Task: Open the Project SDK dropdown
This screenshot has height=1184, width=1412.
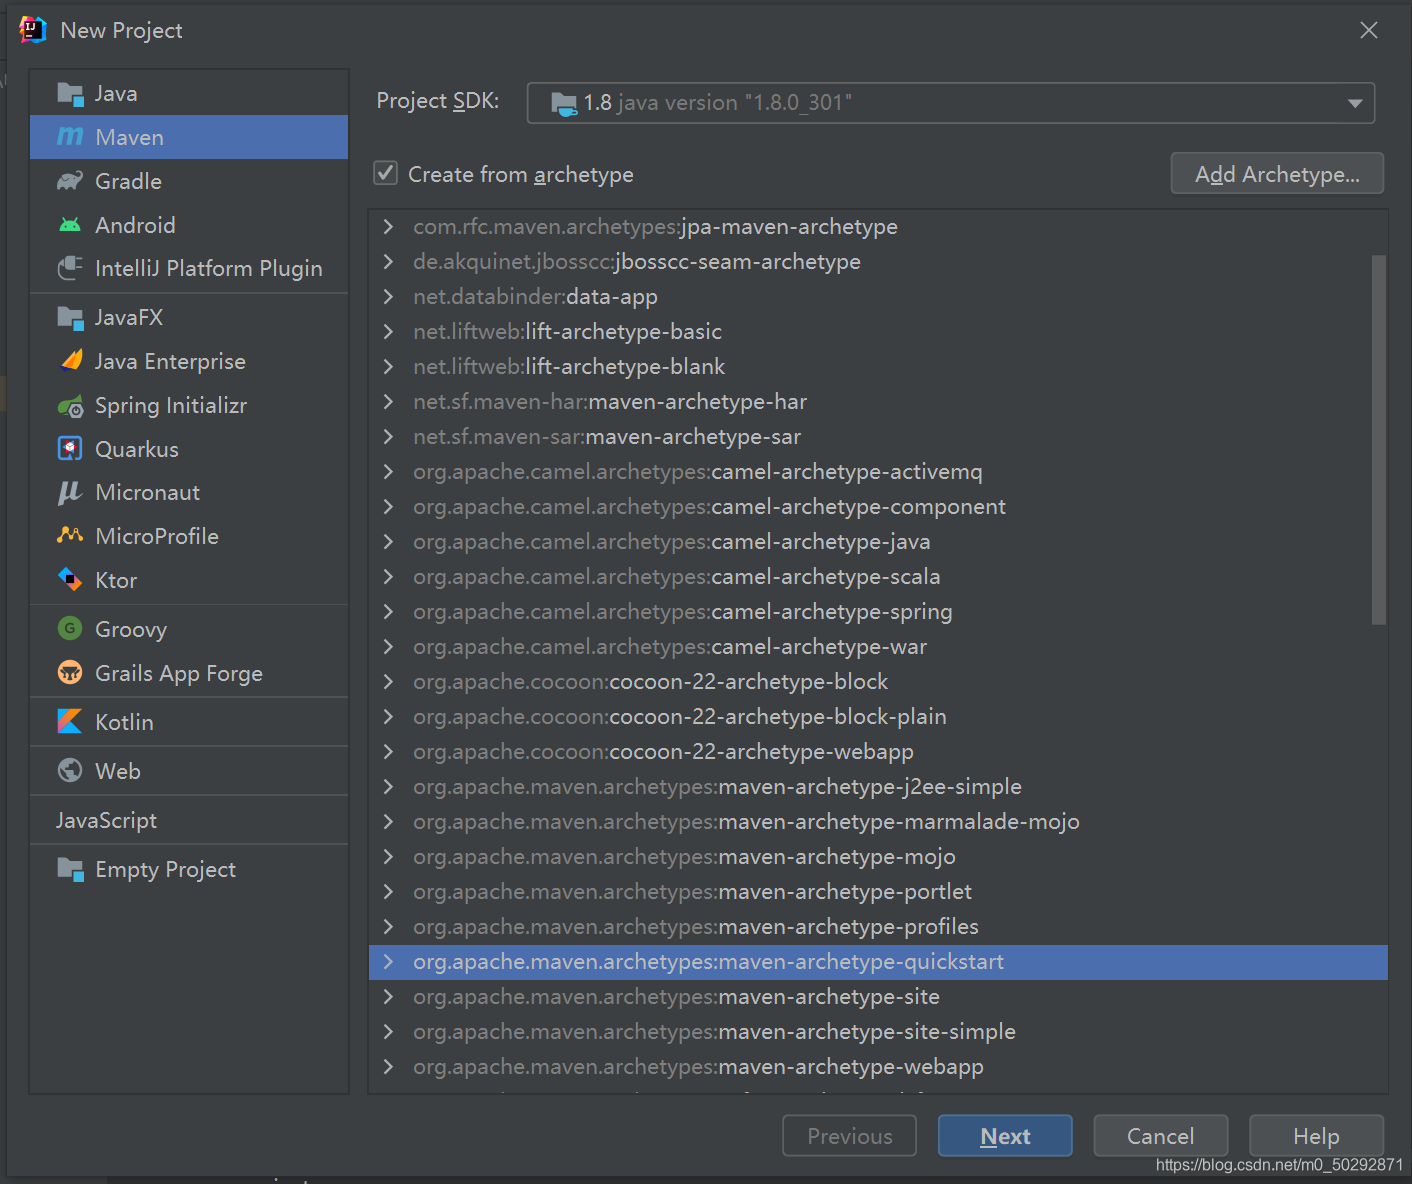Action: click(950, 103)
